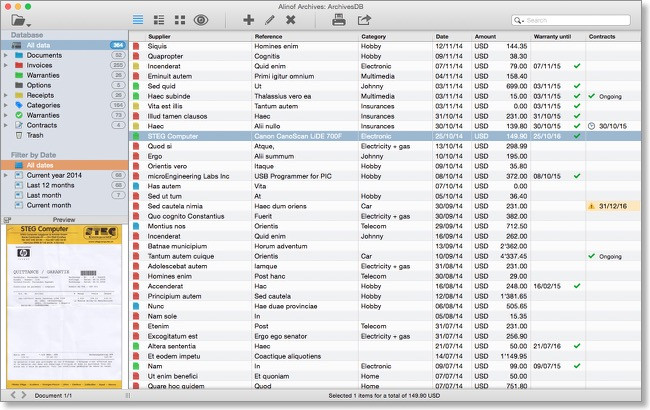Select the Quapropter row

click(x=385, y=56)
